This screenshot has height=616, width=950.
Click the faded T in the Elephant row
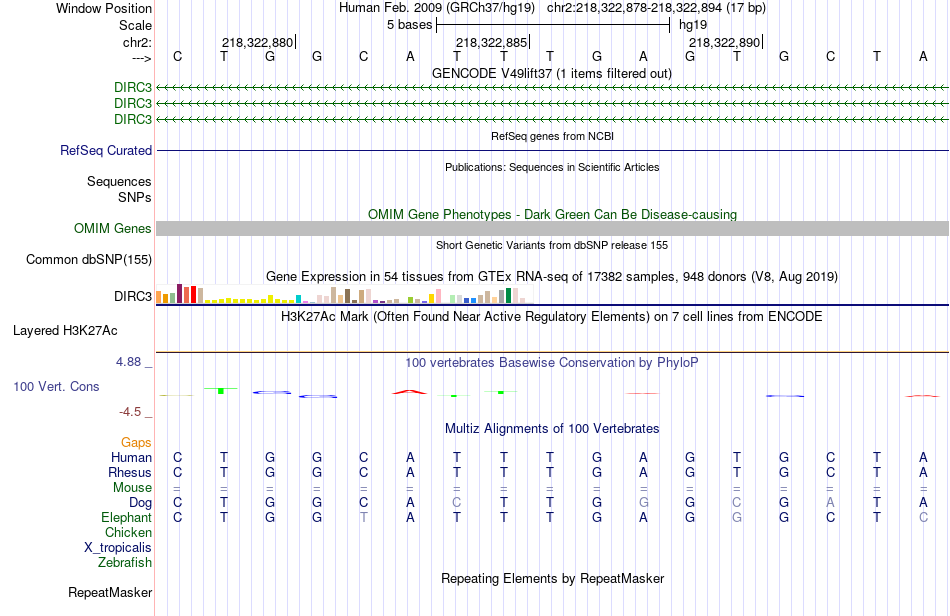pos(364,518)
